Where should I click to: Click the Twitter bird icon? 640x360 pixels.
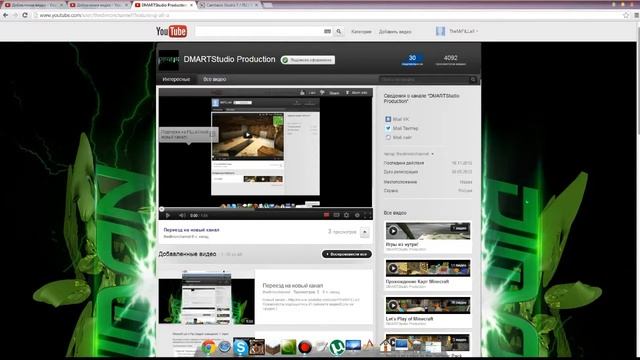388,128
